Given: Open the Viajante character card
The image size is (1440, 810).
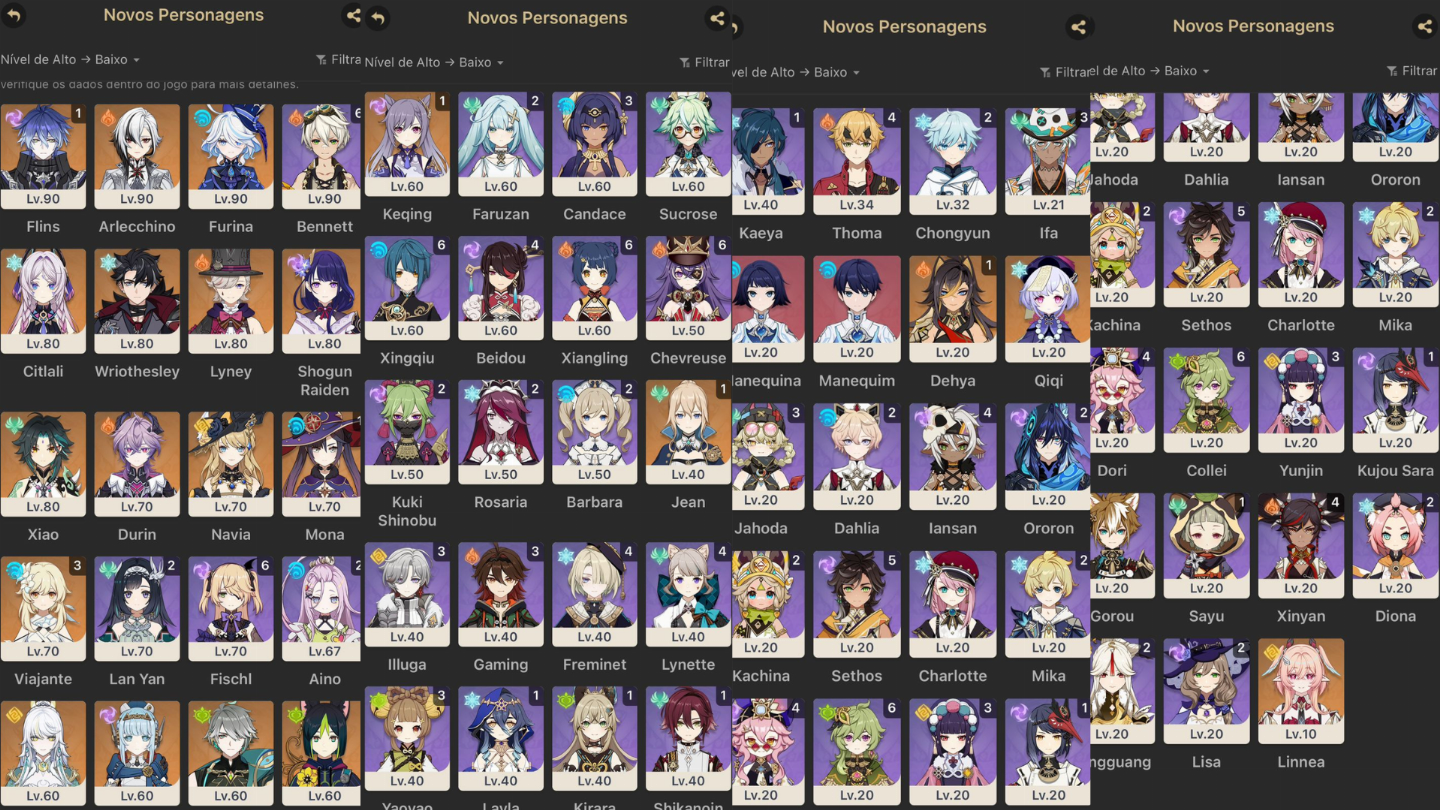Looking at the screenshot, I should (43, 608).
